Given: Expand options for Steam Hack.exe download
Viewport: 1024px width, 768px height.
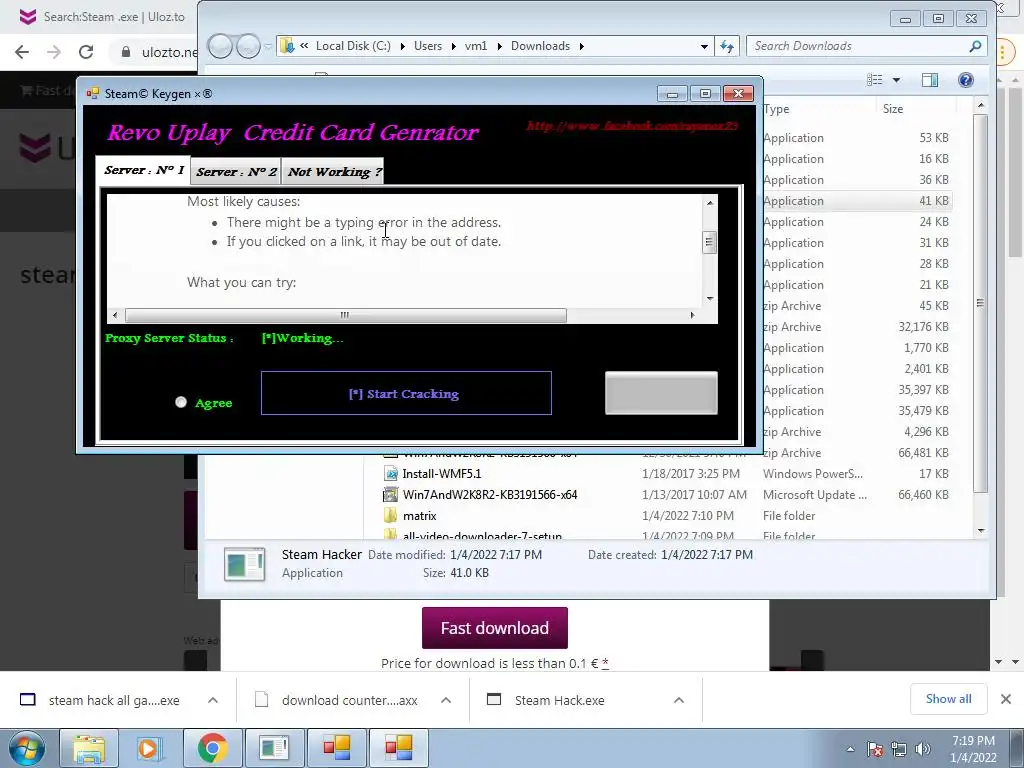Looking at the screenshot, I should [679, 700].
